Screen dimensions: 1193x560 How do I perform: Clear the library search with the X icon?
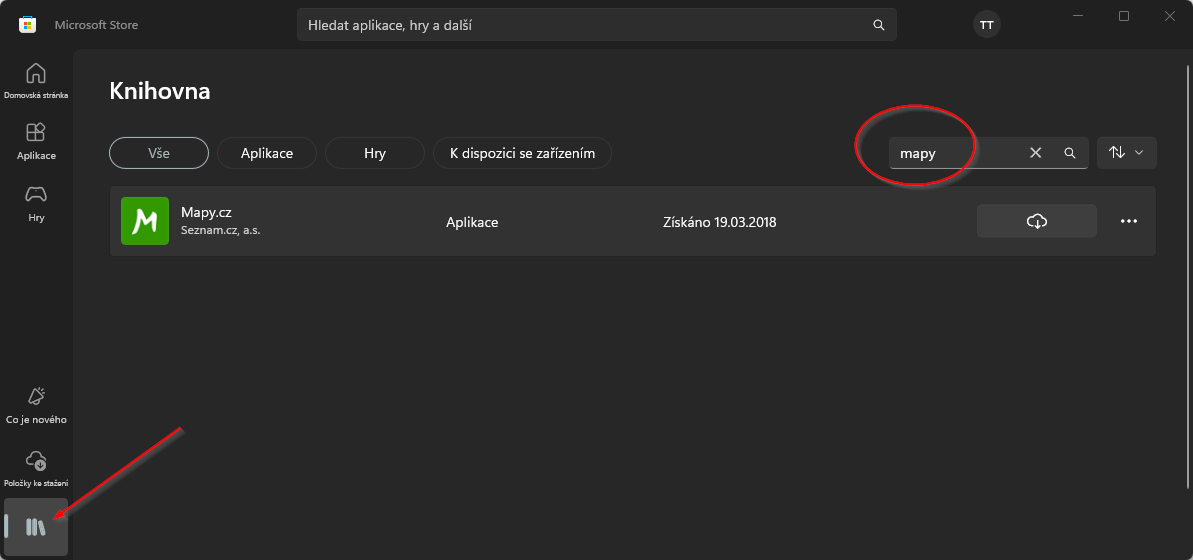click(1035, 153)
